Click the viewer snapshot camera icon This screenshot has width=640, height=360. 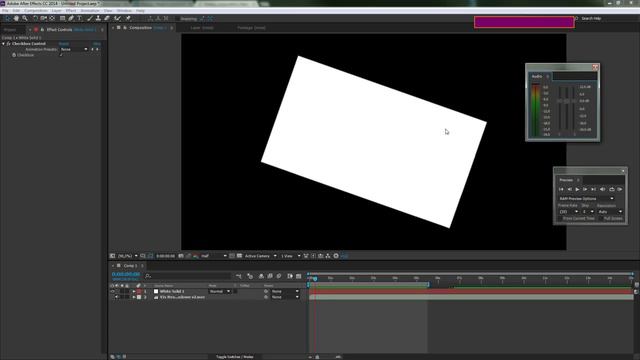coord(181,256)
